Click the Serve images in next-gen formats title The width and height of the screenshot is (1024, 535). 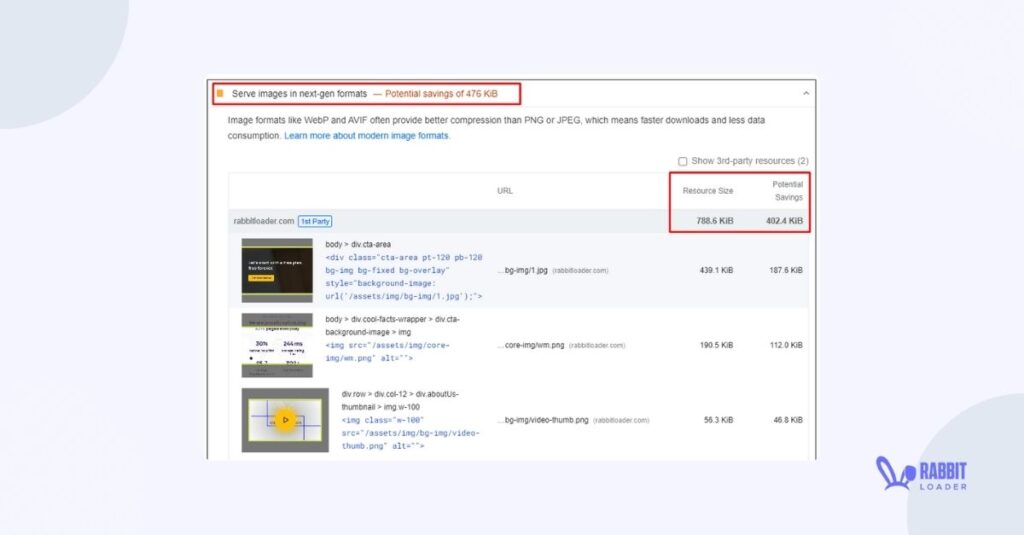click(x=299, y=93)
